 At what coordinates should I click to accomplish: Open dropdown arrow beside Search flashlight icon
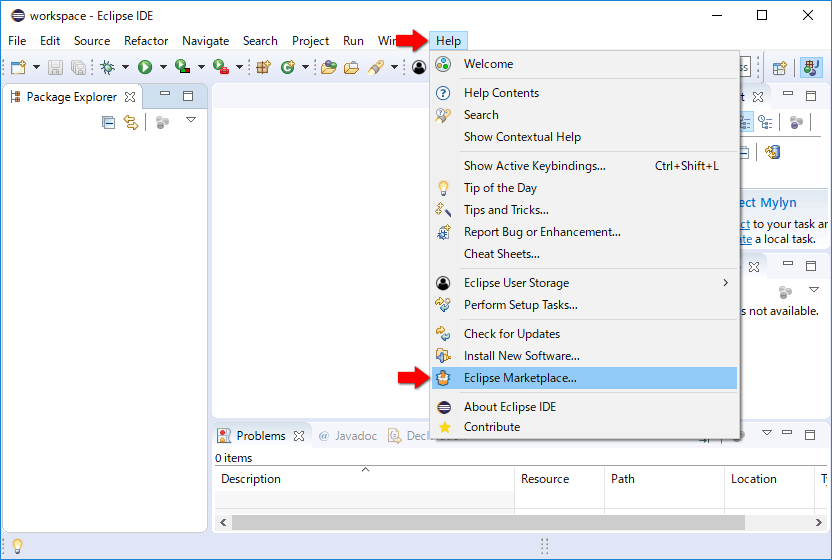click(x=394, y=67)
